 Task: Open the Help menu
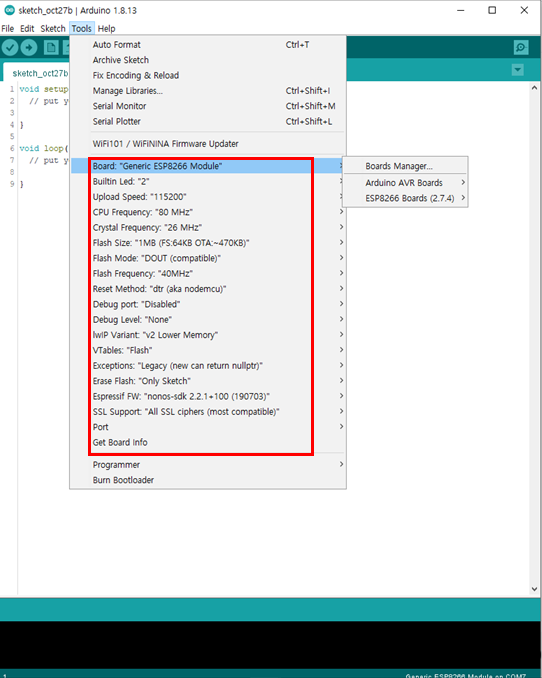point(106,29)
